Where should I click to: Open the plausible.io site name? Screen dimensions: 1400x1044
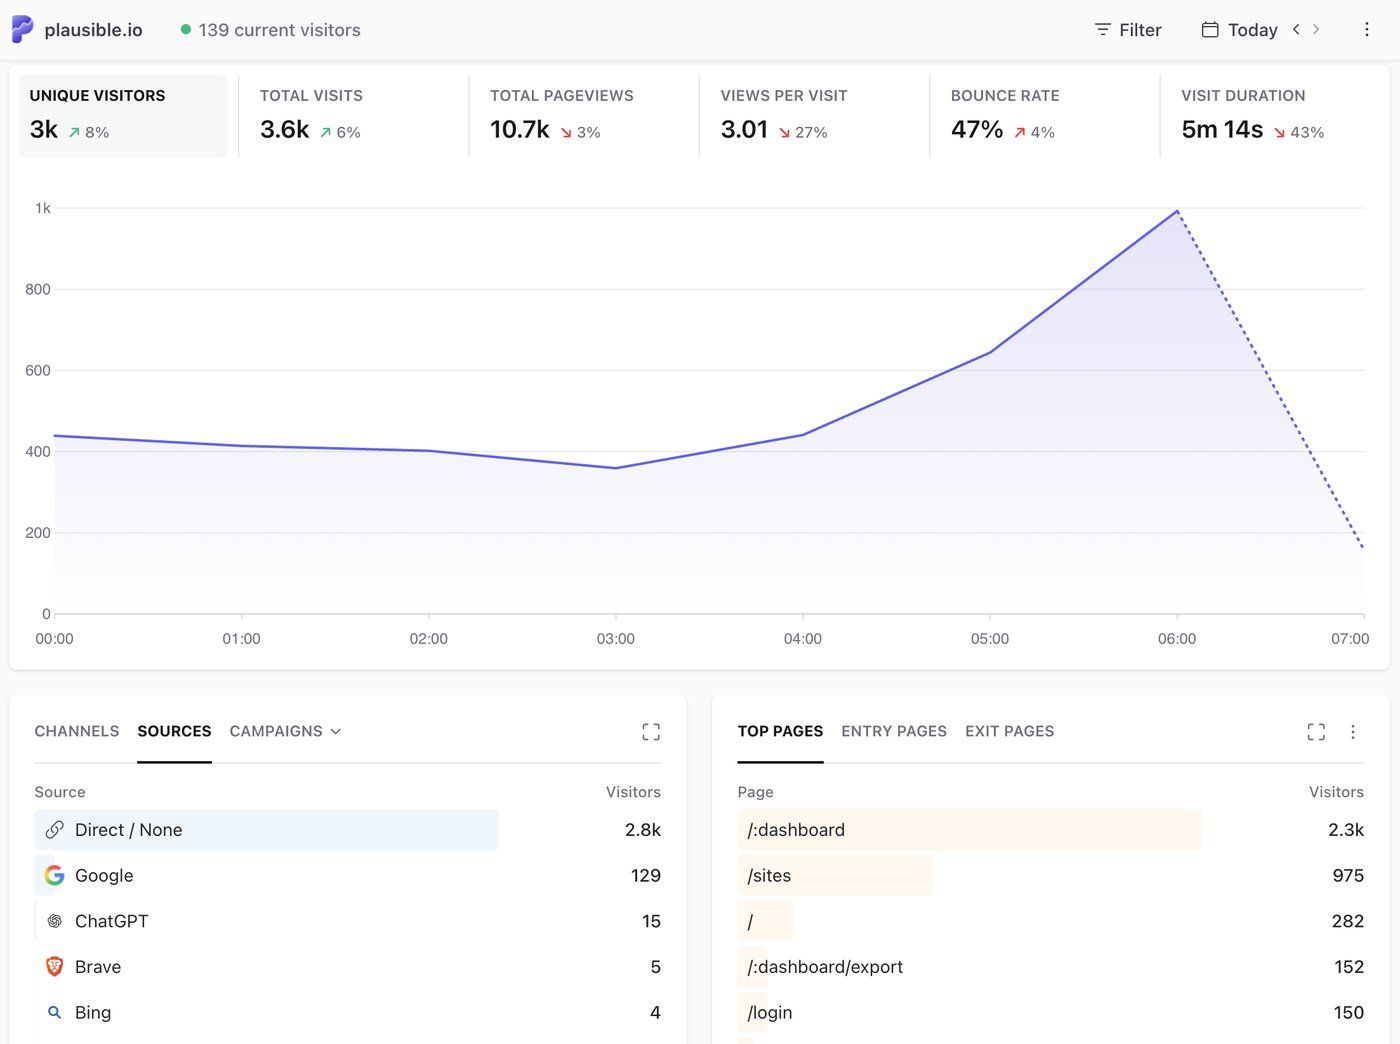pos(93,30)
